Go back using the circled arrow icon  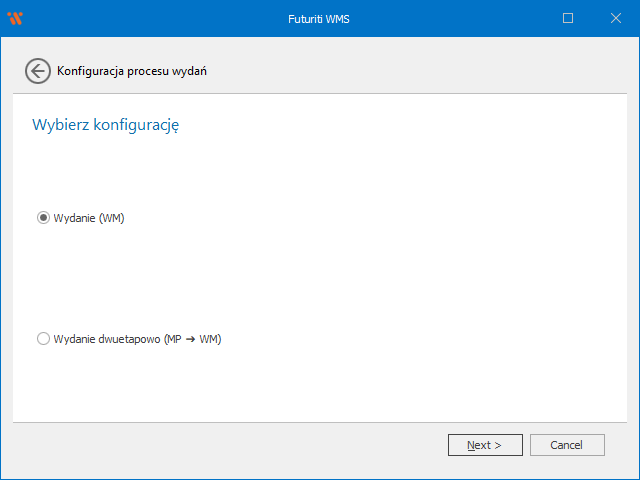pyautogui.click(x=38, y=71)
